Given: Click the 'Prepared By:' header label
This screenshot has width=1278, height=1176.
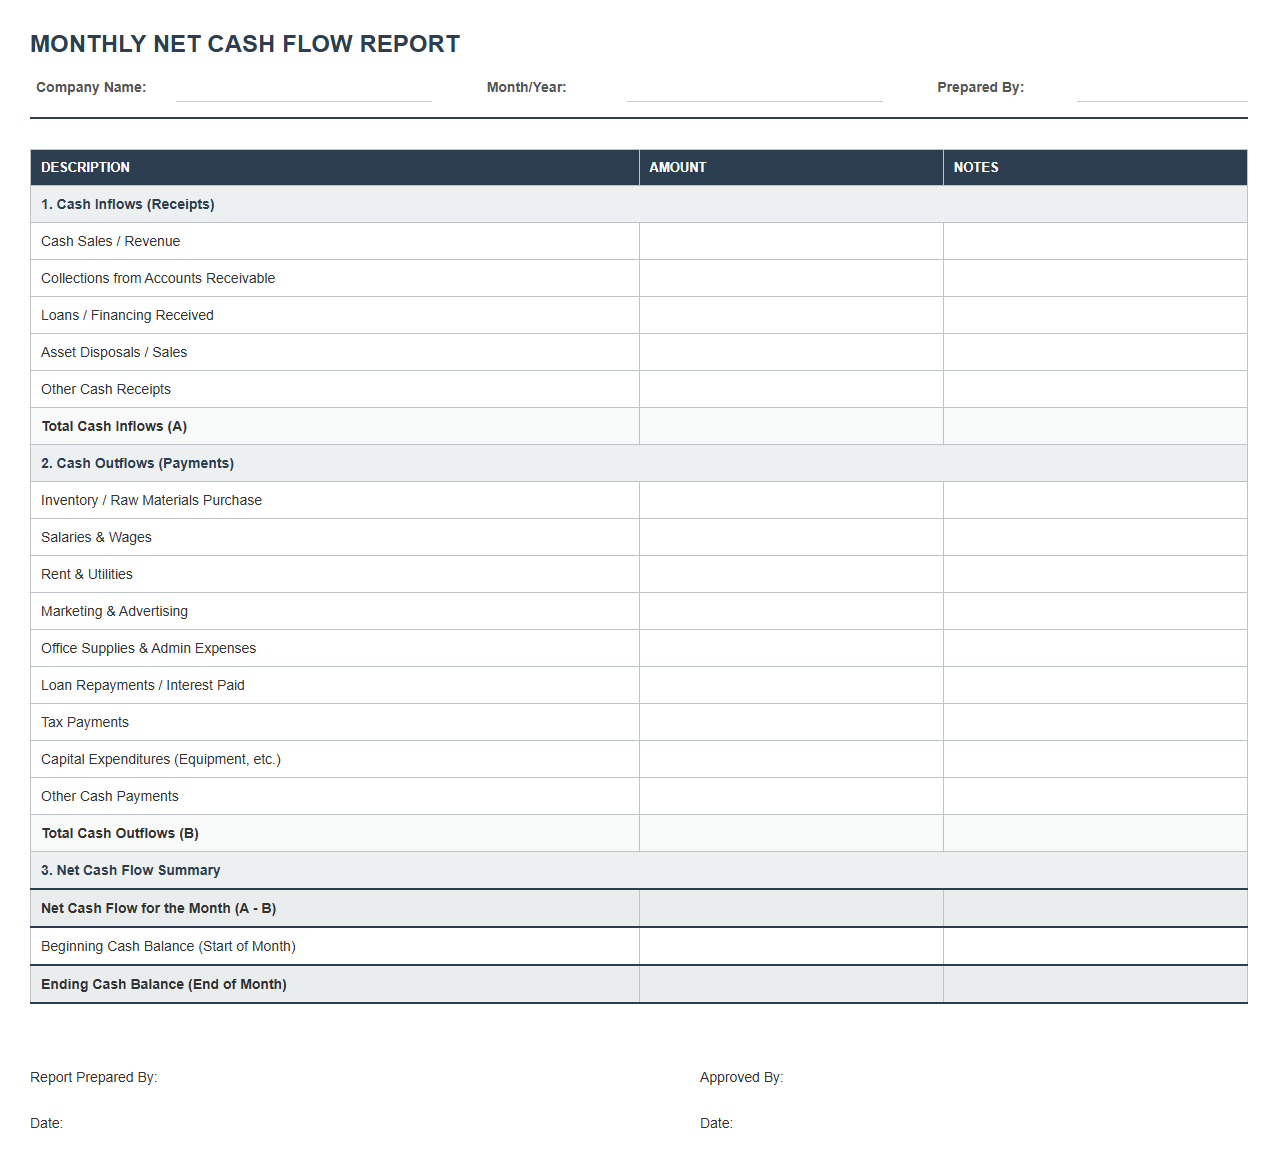Looking at the screenshot, I should [x=981, y=87].
